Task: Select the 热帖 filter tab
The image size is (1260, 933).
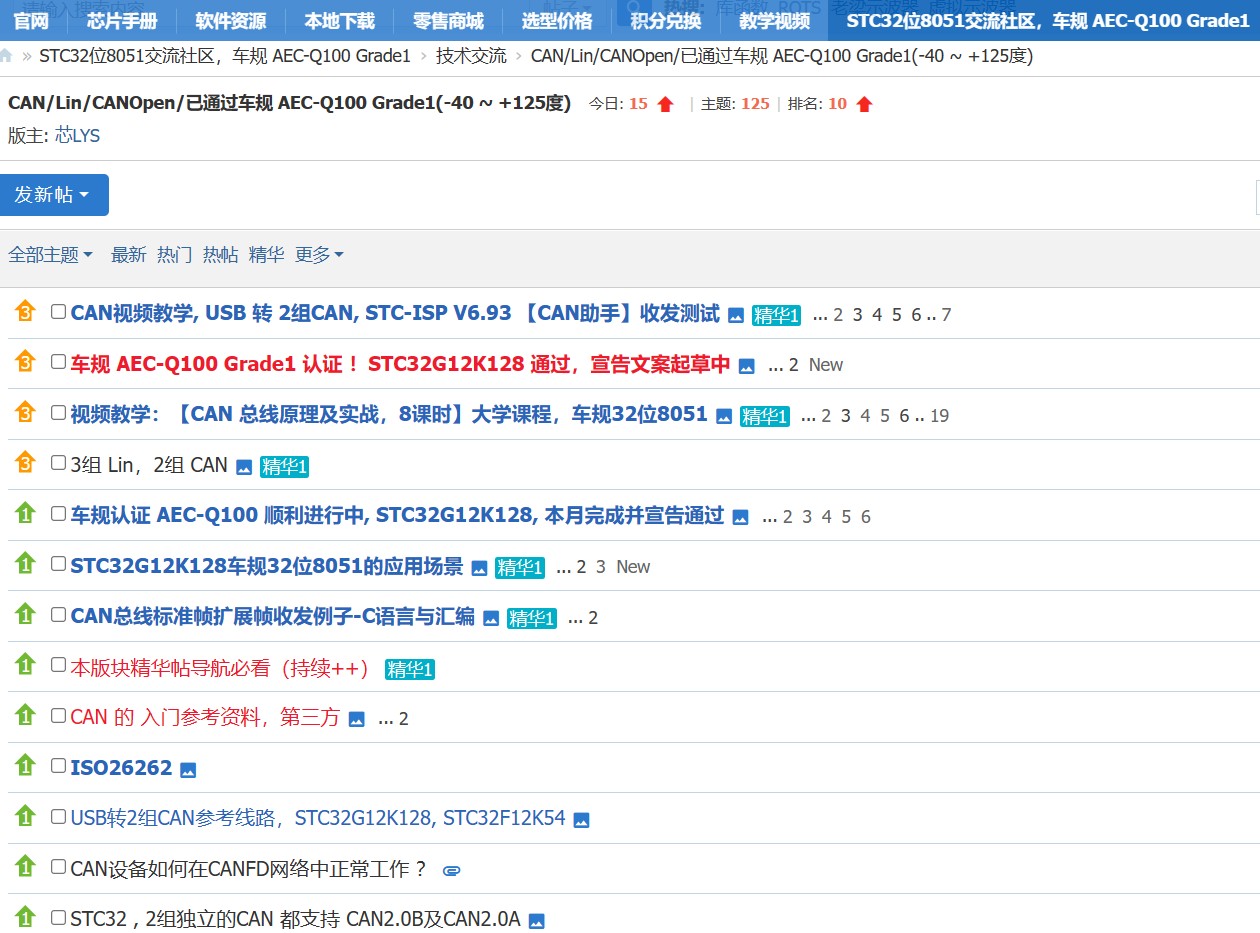Action: pyautogui.click(x=220, y=255)
